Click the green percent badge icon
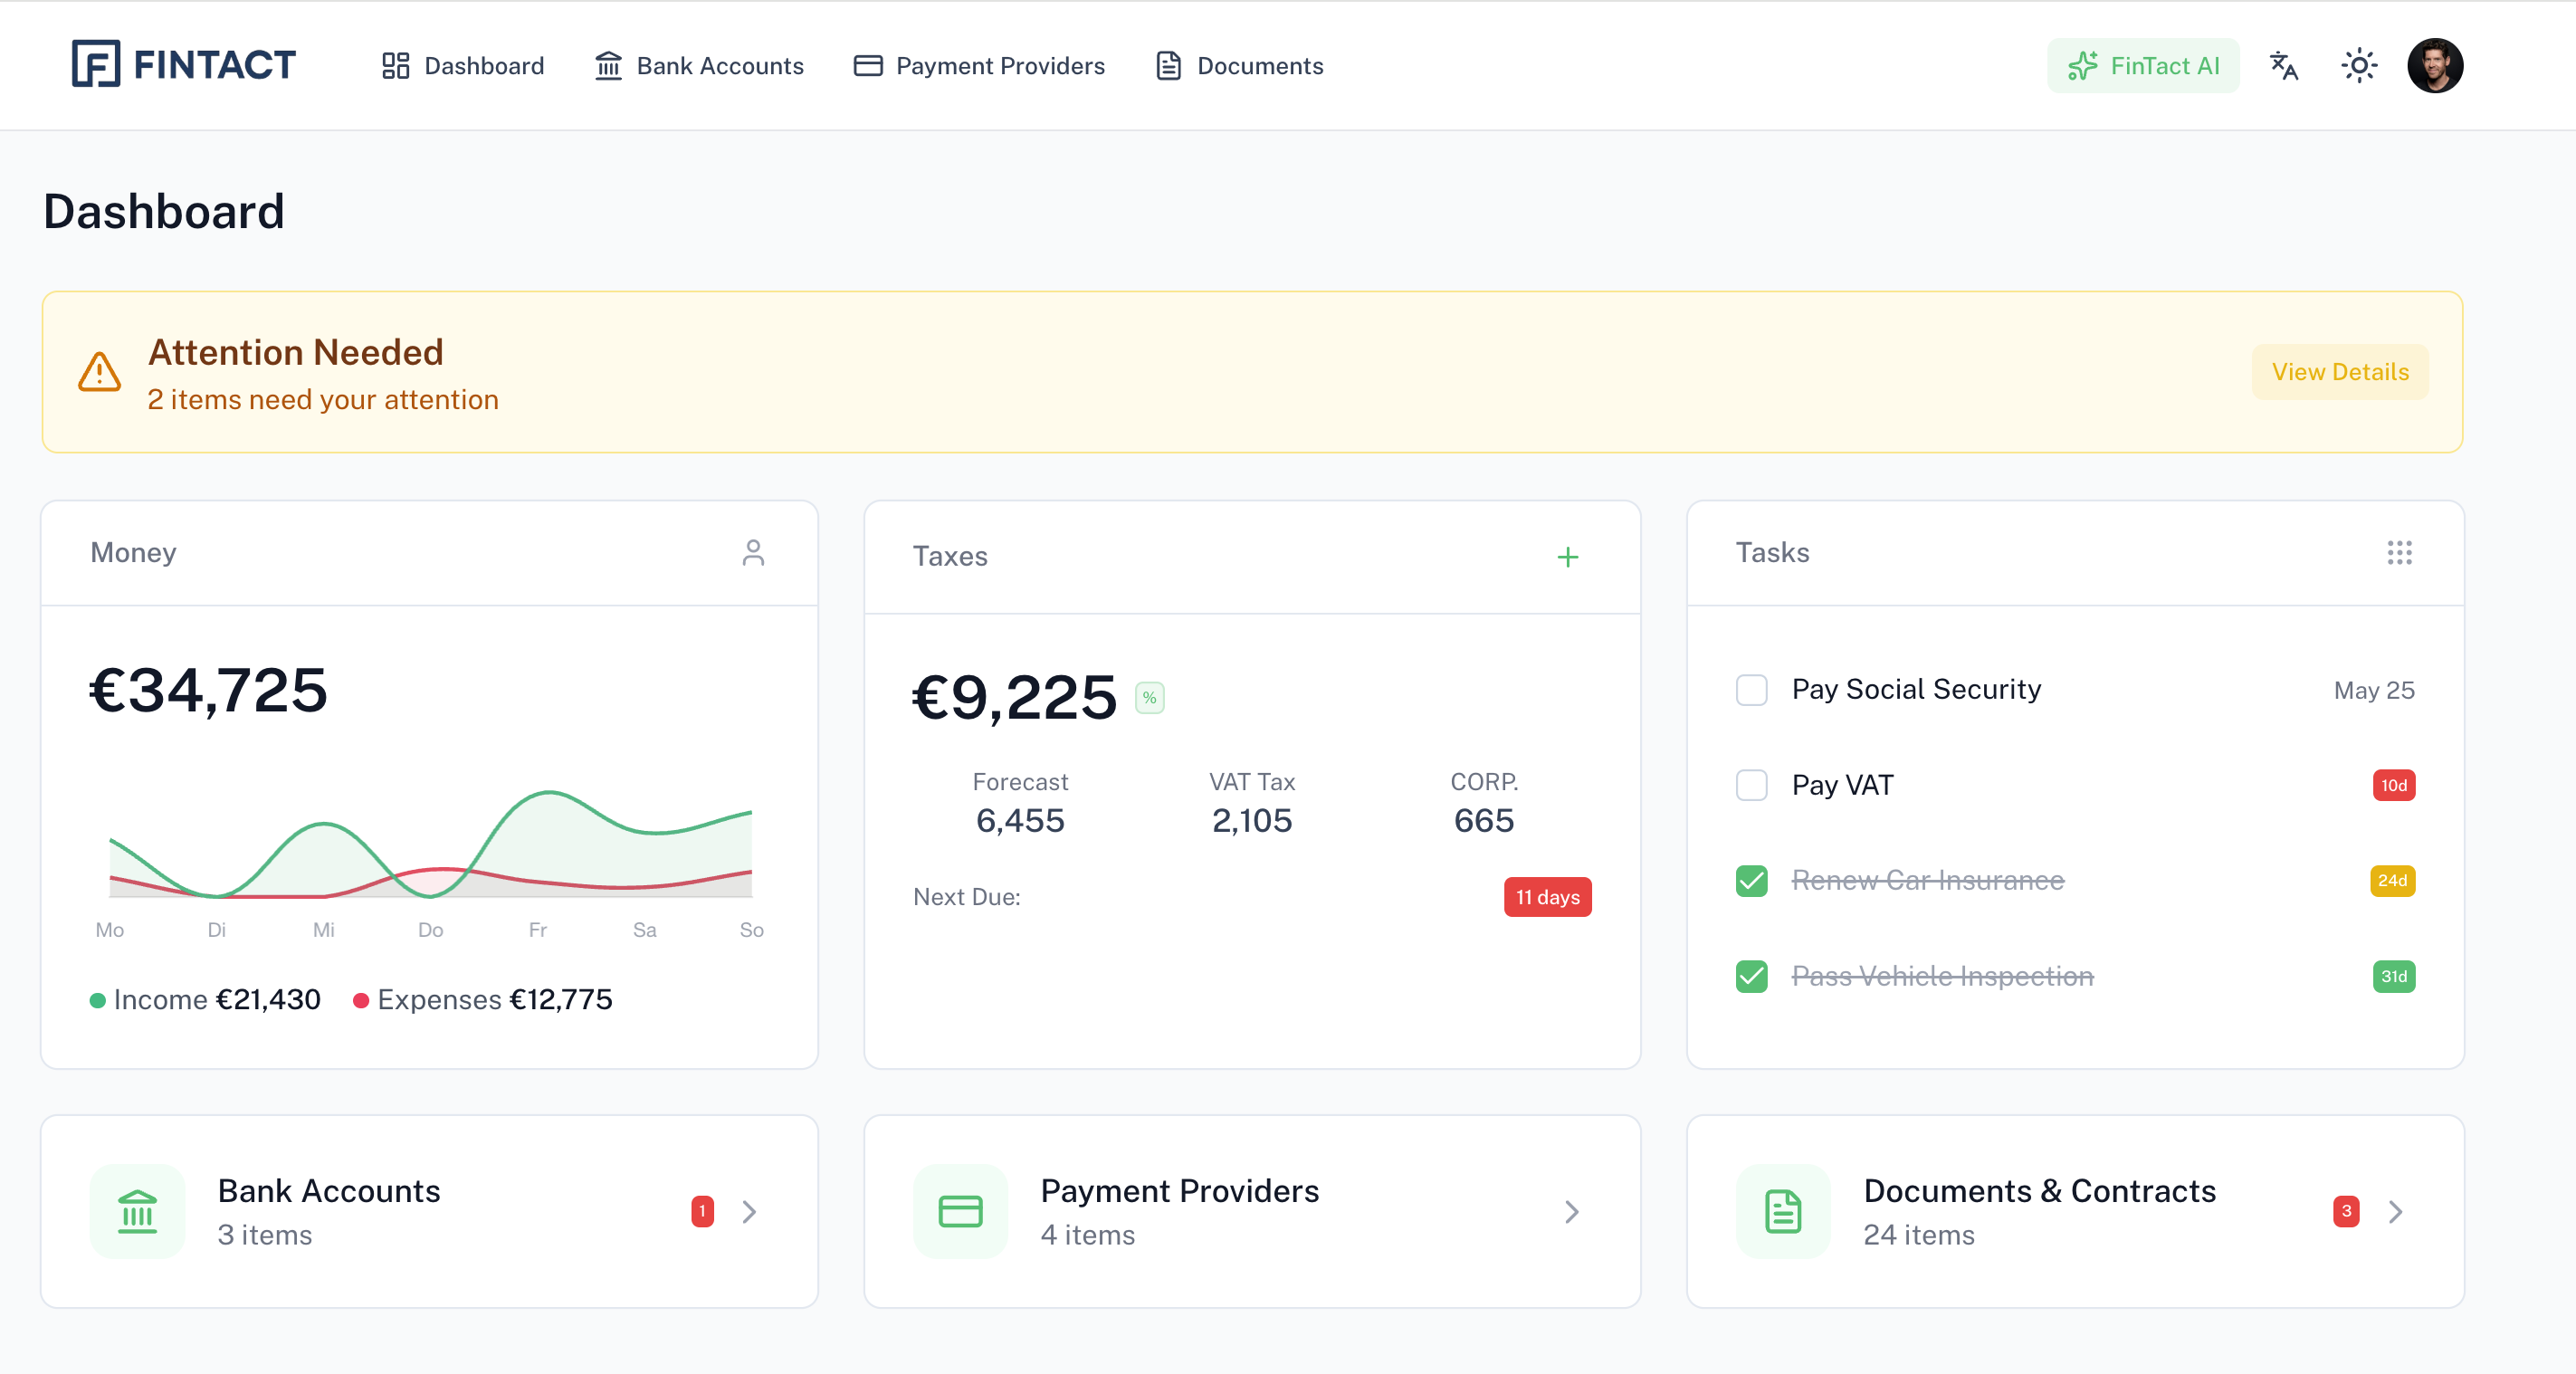2576x1374 pixels. pos(1149,698)
